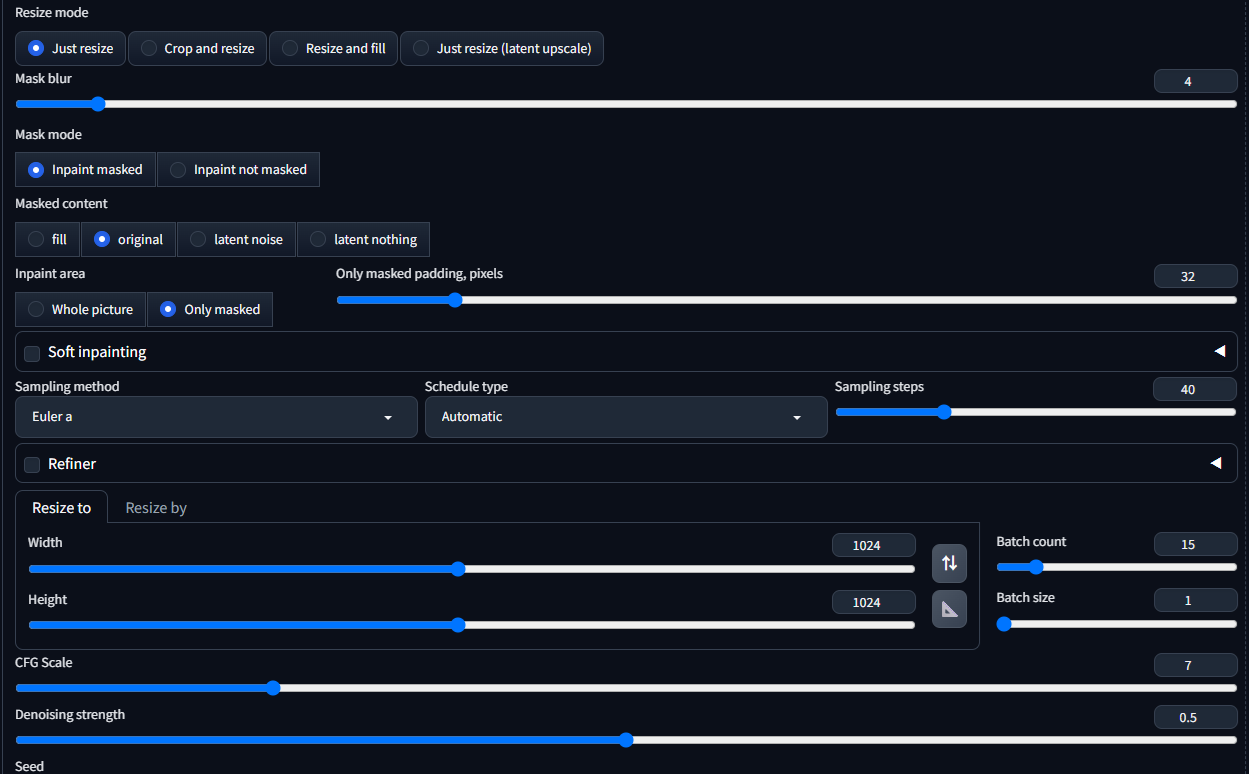The width and height of the screenshot is (1249, 774).
Task: Set inpaint area to Whole picture
Action: (80, 310)
